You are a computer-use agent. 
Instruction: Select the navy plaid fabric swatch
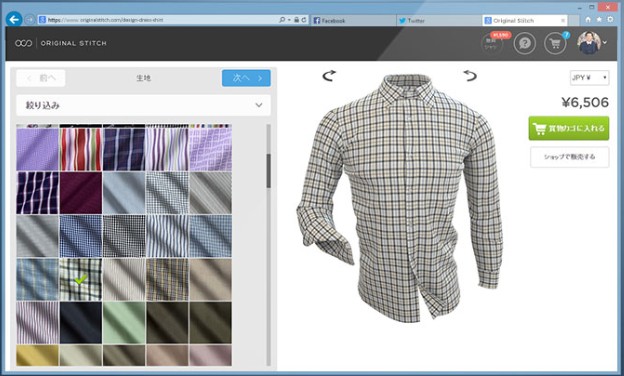click(124, 149)
